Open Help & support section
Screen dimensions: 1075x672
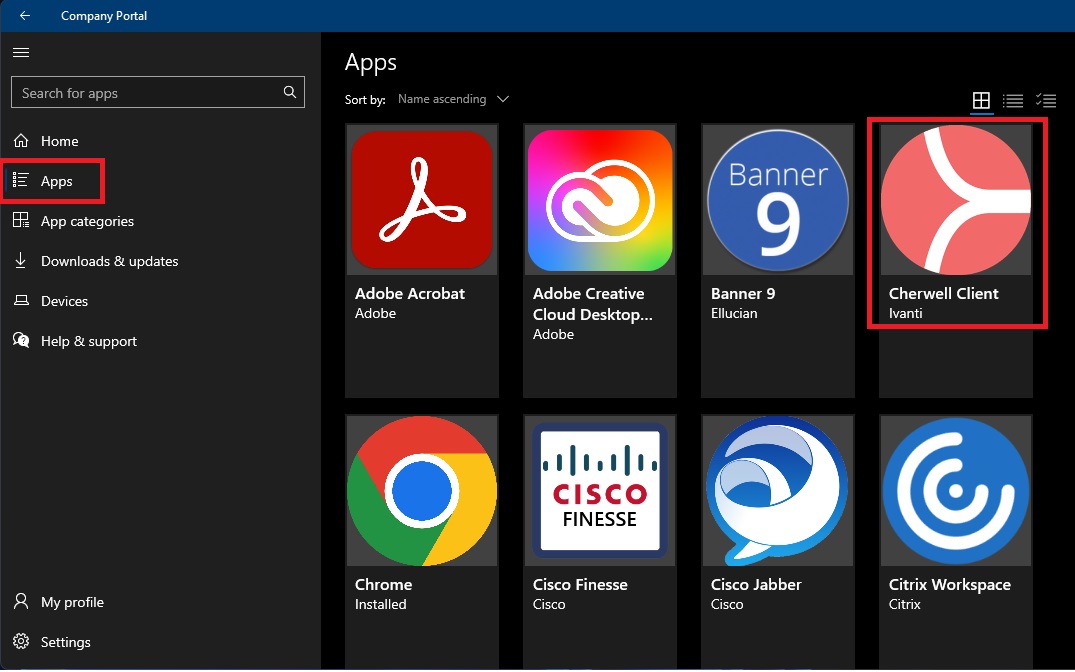(88, 341)
